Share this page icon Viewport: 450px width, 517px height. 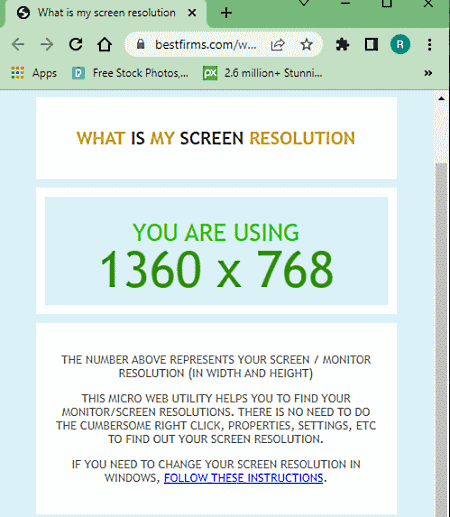point(278,44)
